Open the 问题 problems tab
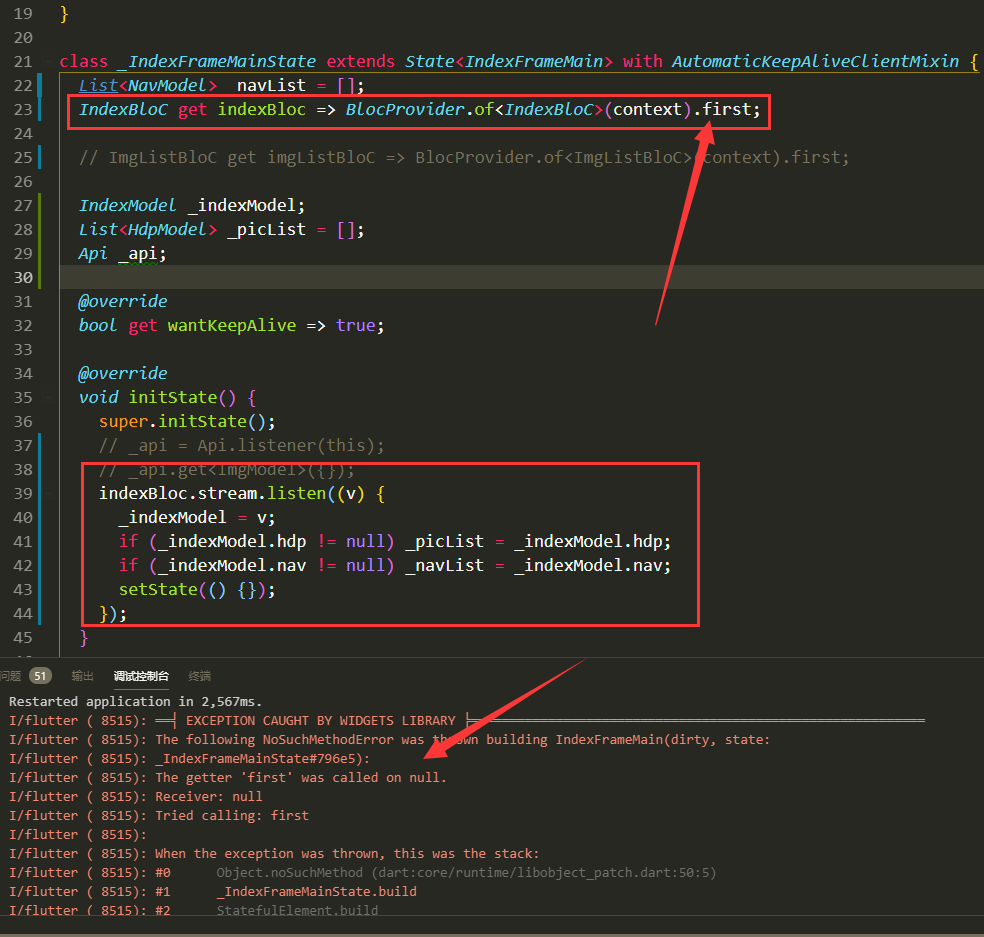984x937 pixels. (x=11, y=676)
